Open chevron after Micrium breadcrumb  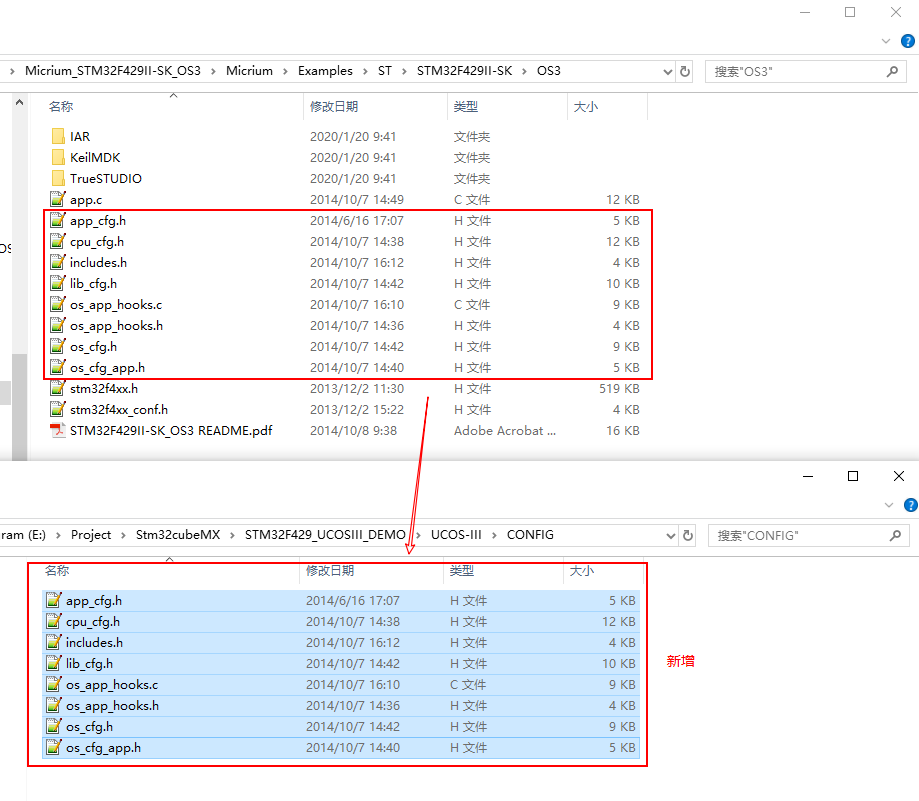[285, 71]
